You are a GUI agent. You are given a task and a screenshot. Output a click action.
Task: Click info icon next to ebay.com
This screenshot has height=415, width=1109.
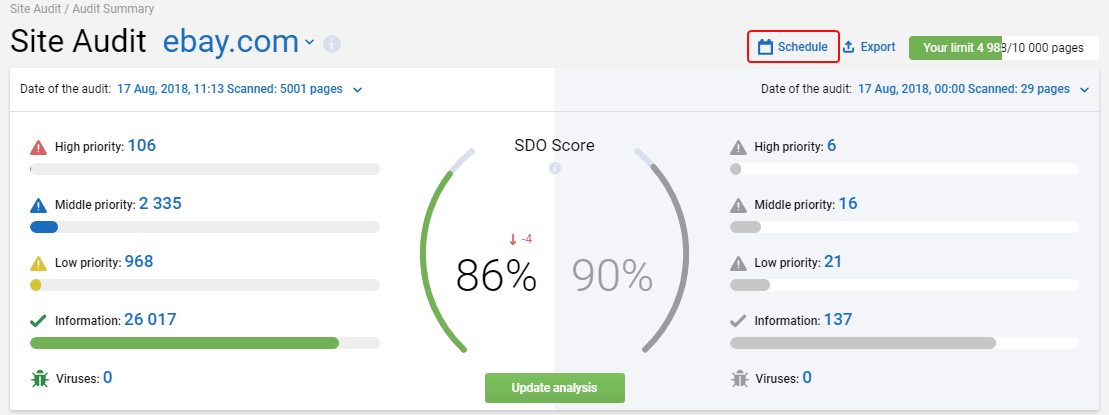coord(332,44)
